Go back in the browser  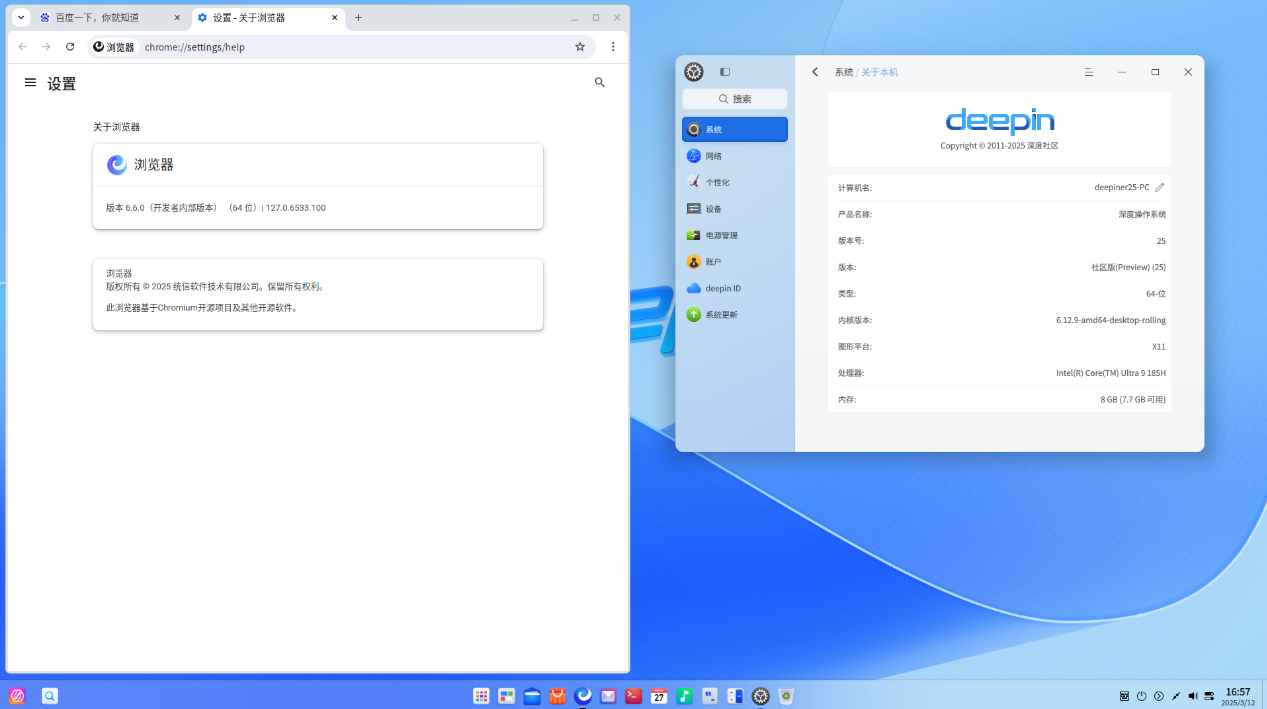23,47
